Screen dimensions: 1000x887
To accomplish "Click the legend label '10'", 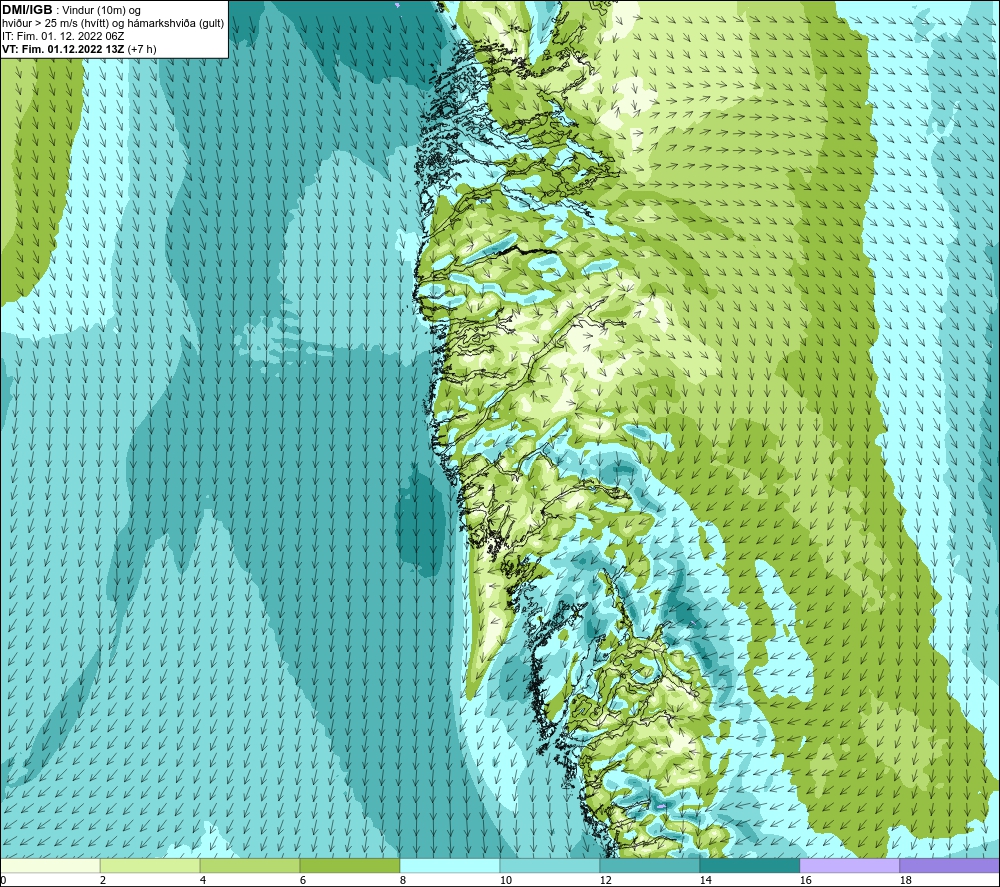I will click(506, 881).
